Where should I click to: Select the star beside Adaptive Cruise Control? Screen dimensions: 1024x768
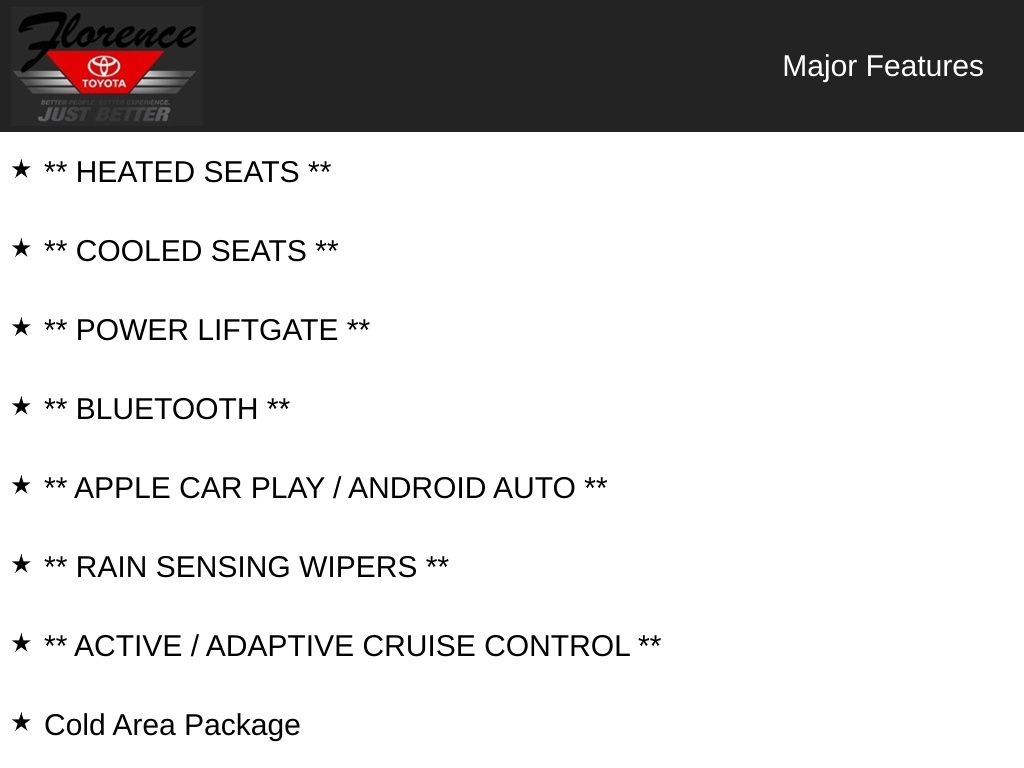(21, 644)
